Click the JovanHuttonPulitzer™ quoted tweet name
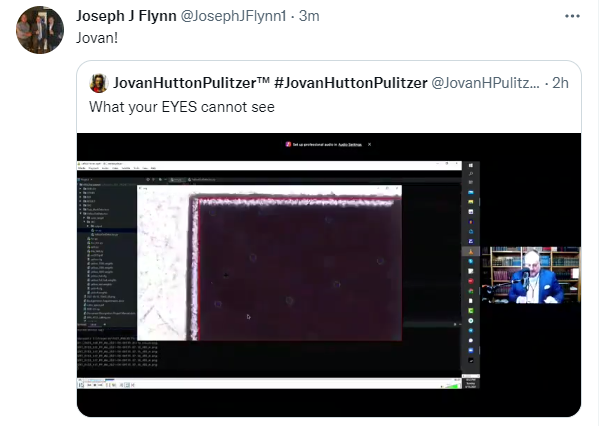 click(x=270, y=83)
